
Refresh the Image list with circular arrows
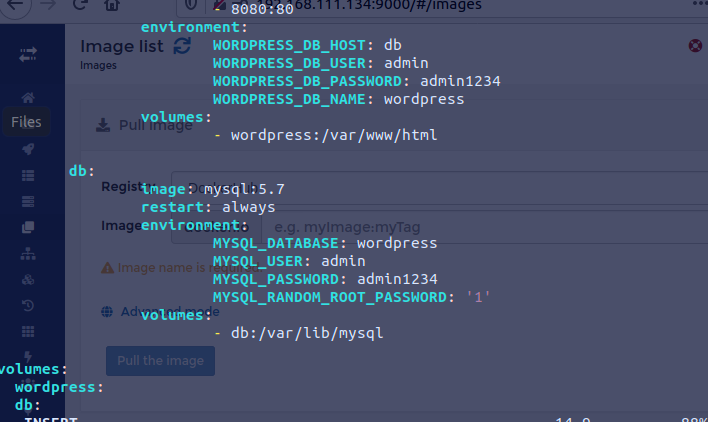pyautogui.click(x=182, y=46)
